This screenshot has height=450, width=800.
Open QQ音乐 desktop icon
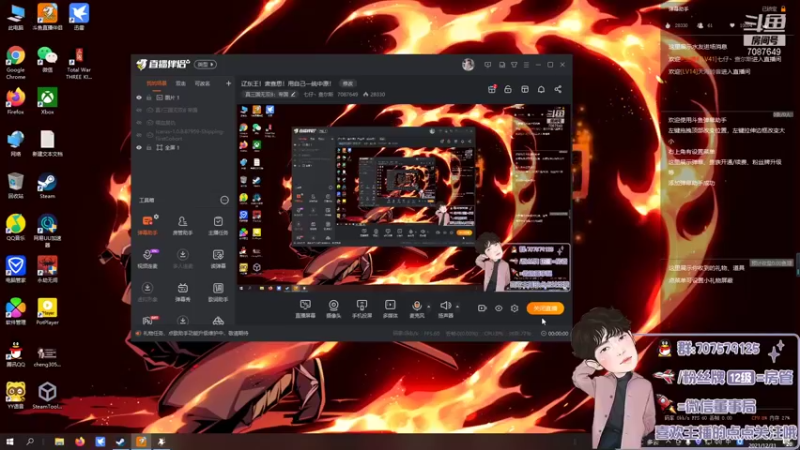point(16,228)
